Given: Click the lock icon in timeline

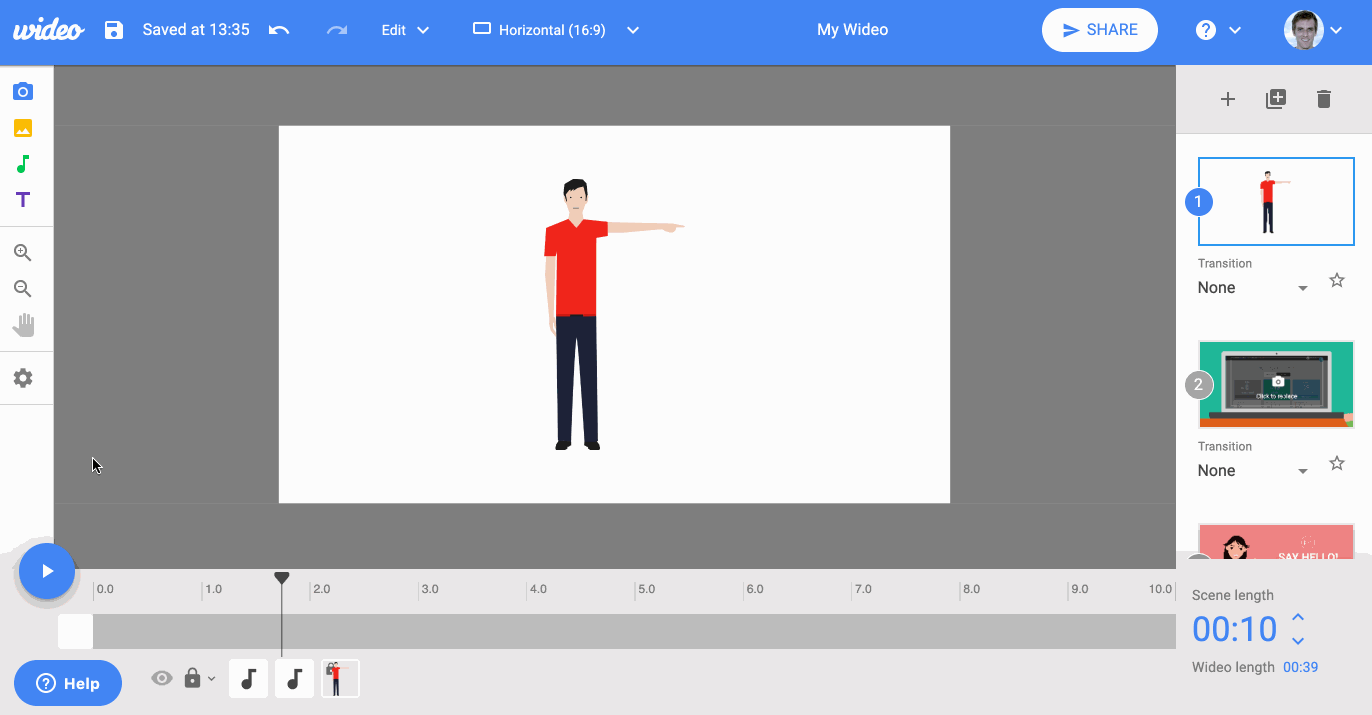Looking at the screenshot, I should (192, 678).
